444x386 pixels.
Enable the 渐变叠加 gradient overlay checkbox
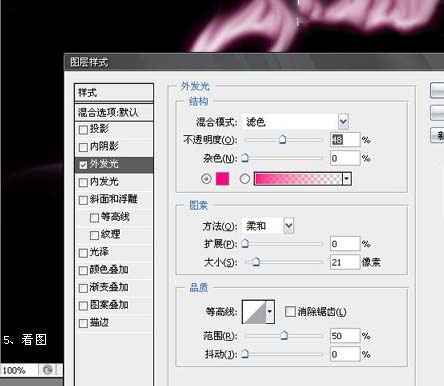click(x=83, y=288)
